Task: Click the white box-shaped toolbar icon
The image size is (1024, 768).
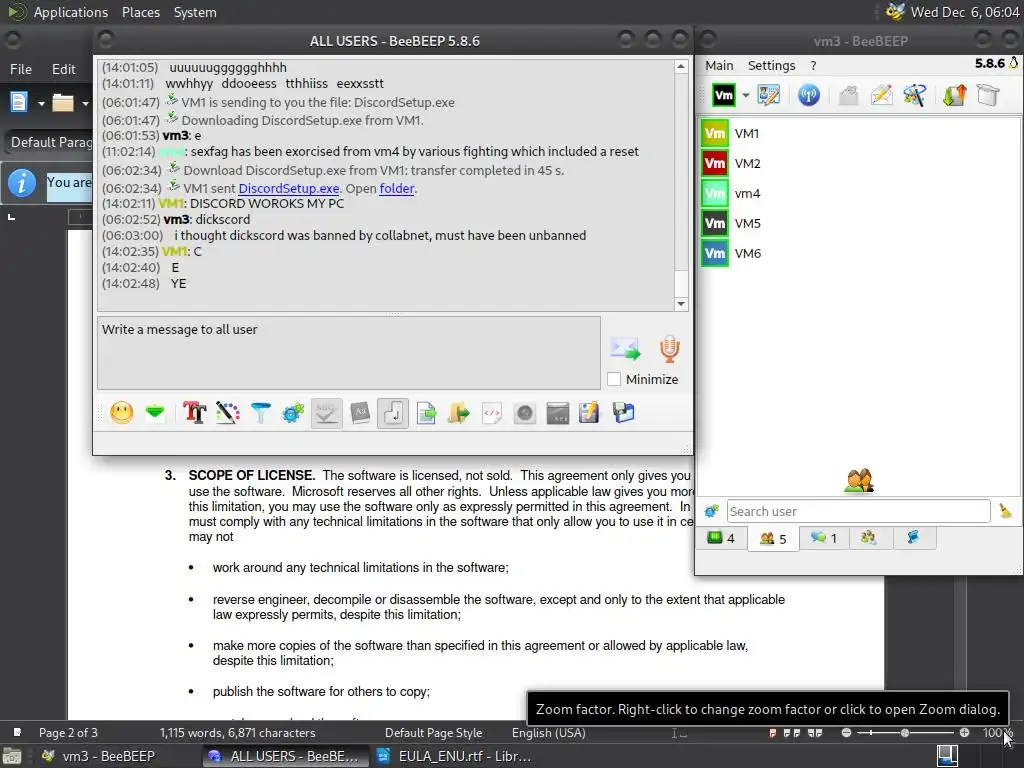Action: (x=988, y=95)
